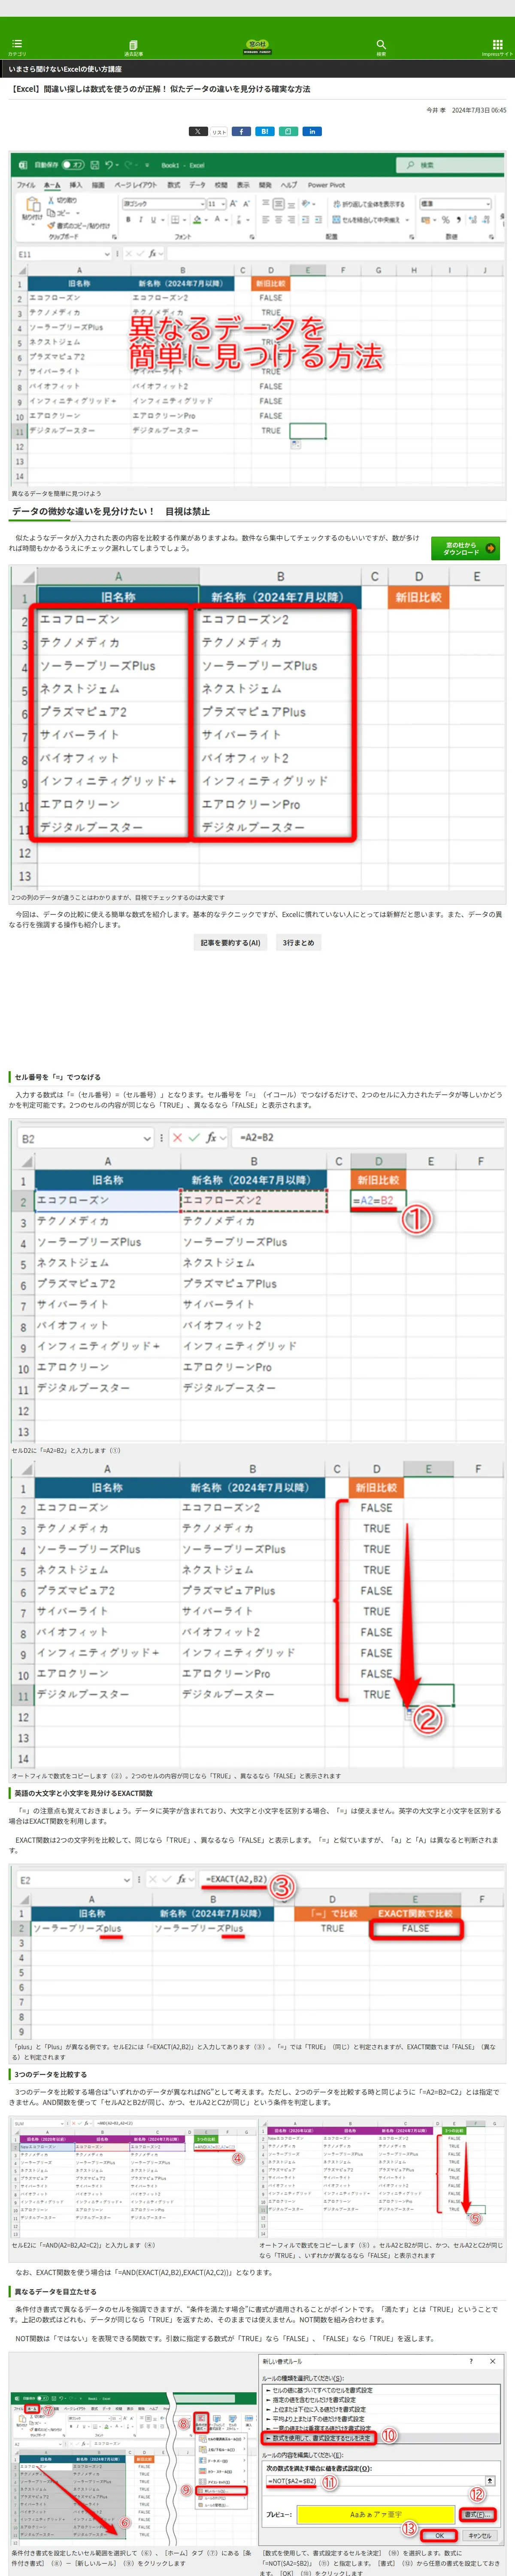Viewport: 515px width, 2576px height.
Task: Open the カテゴリ hamburger menu
Action: pos(17,47)
